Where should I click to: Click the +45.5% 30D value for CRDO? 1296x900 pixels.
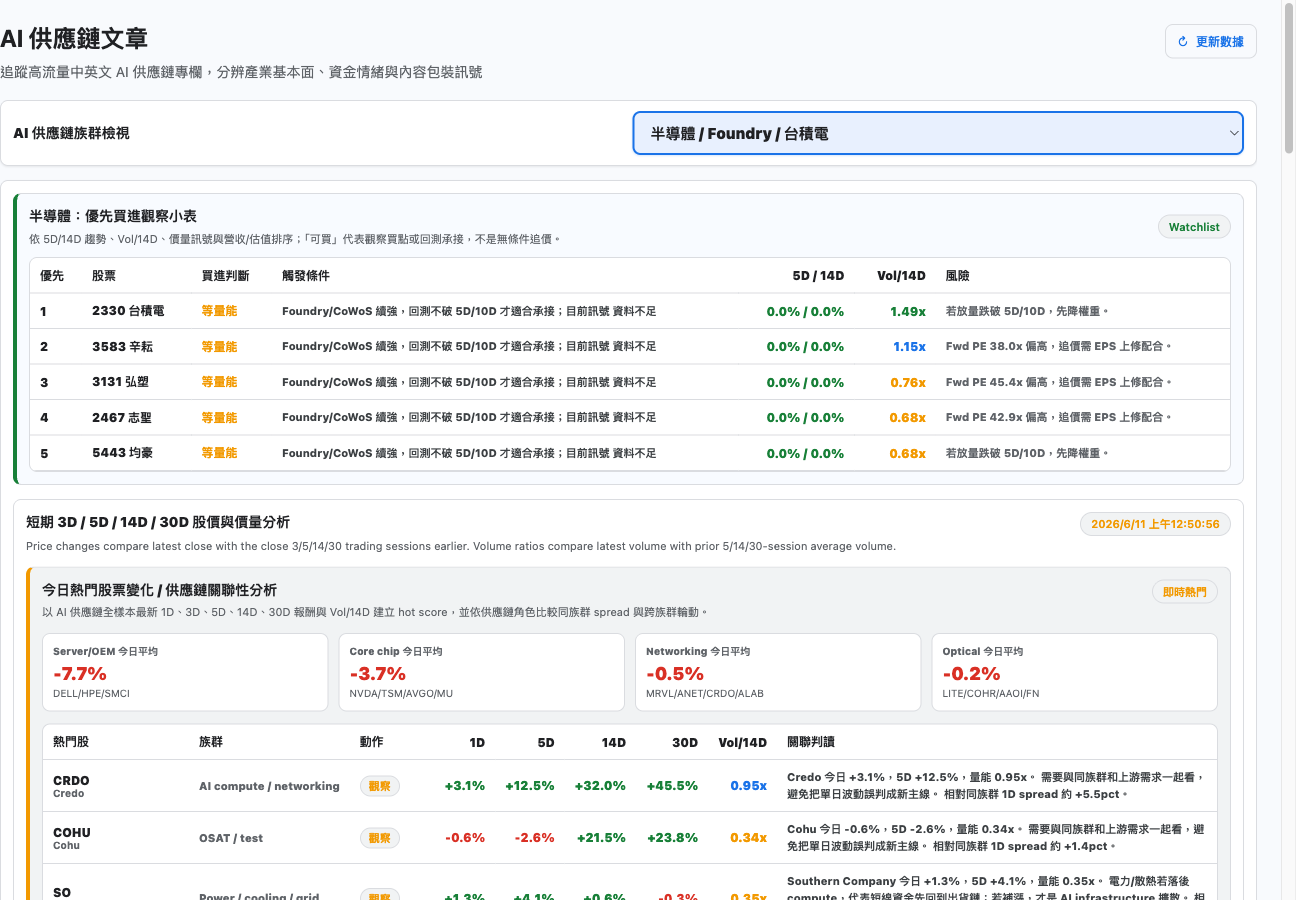672,786
